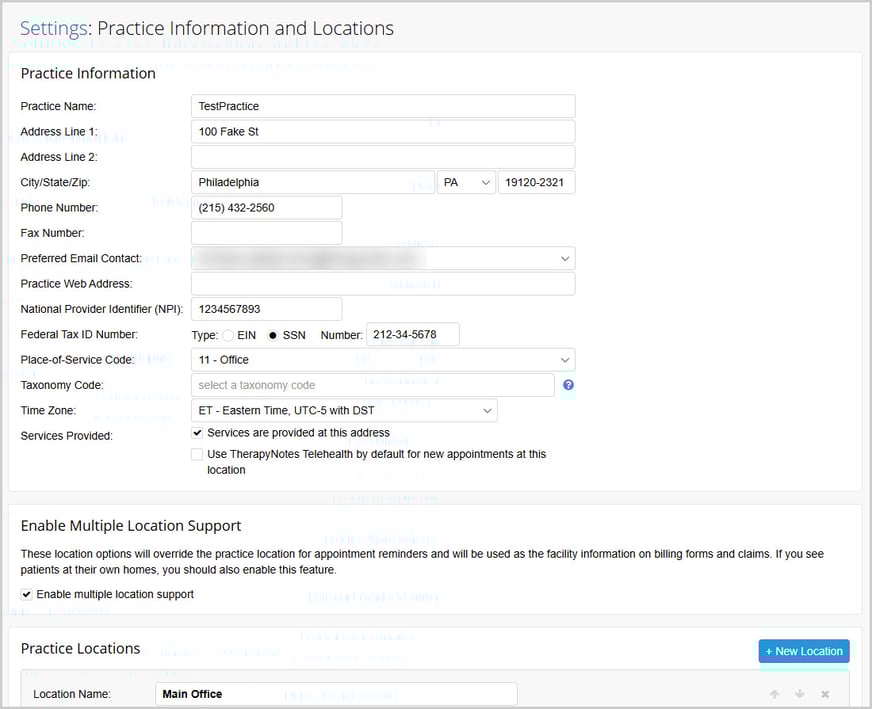Move Main Office location down with arrow
The height and width of the screenshot is (709, 872).
tap(799, 694)
